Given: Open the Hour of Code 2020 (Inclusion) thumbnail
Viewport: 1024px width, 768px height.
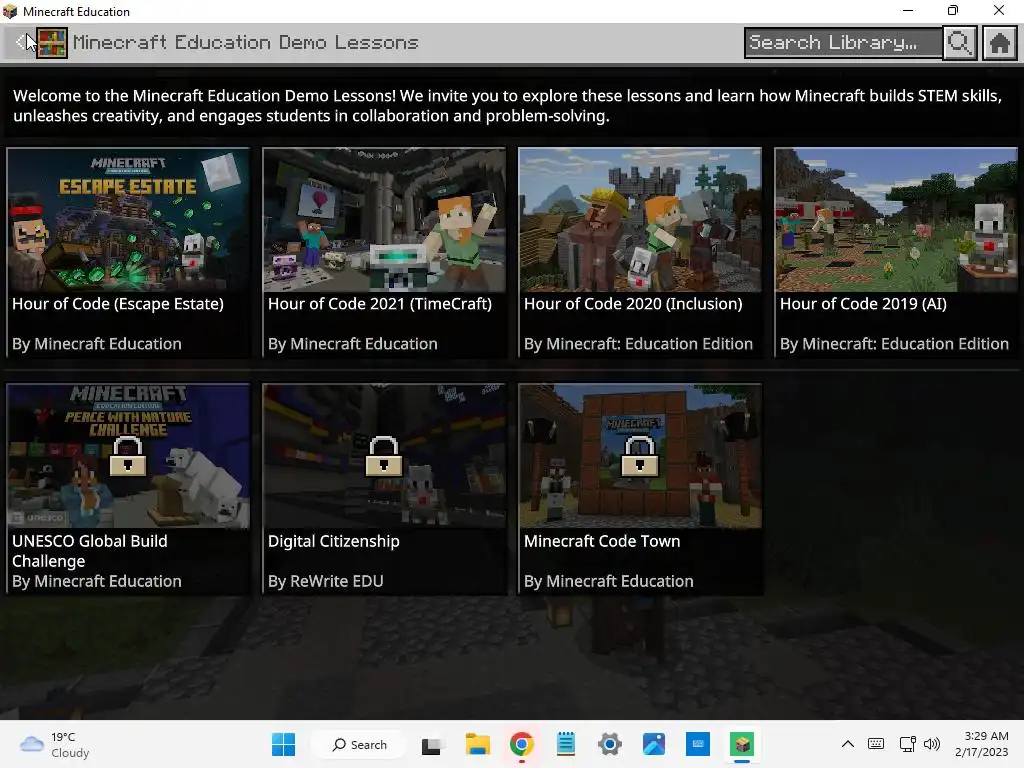Looking at the screenshot, I should click(640, 219).
